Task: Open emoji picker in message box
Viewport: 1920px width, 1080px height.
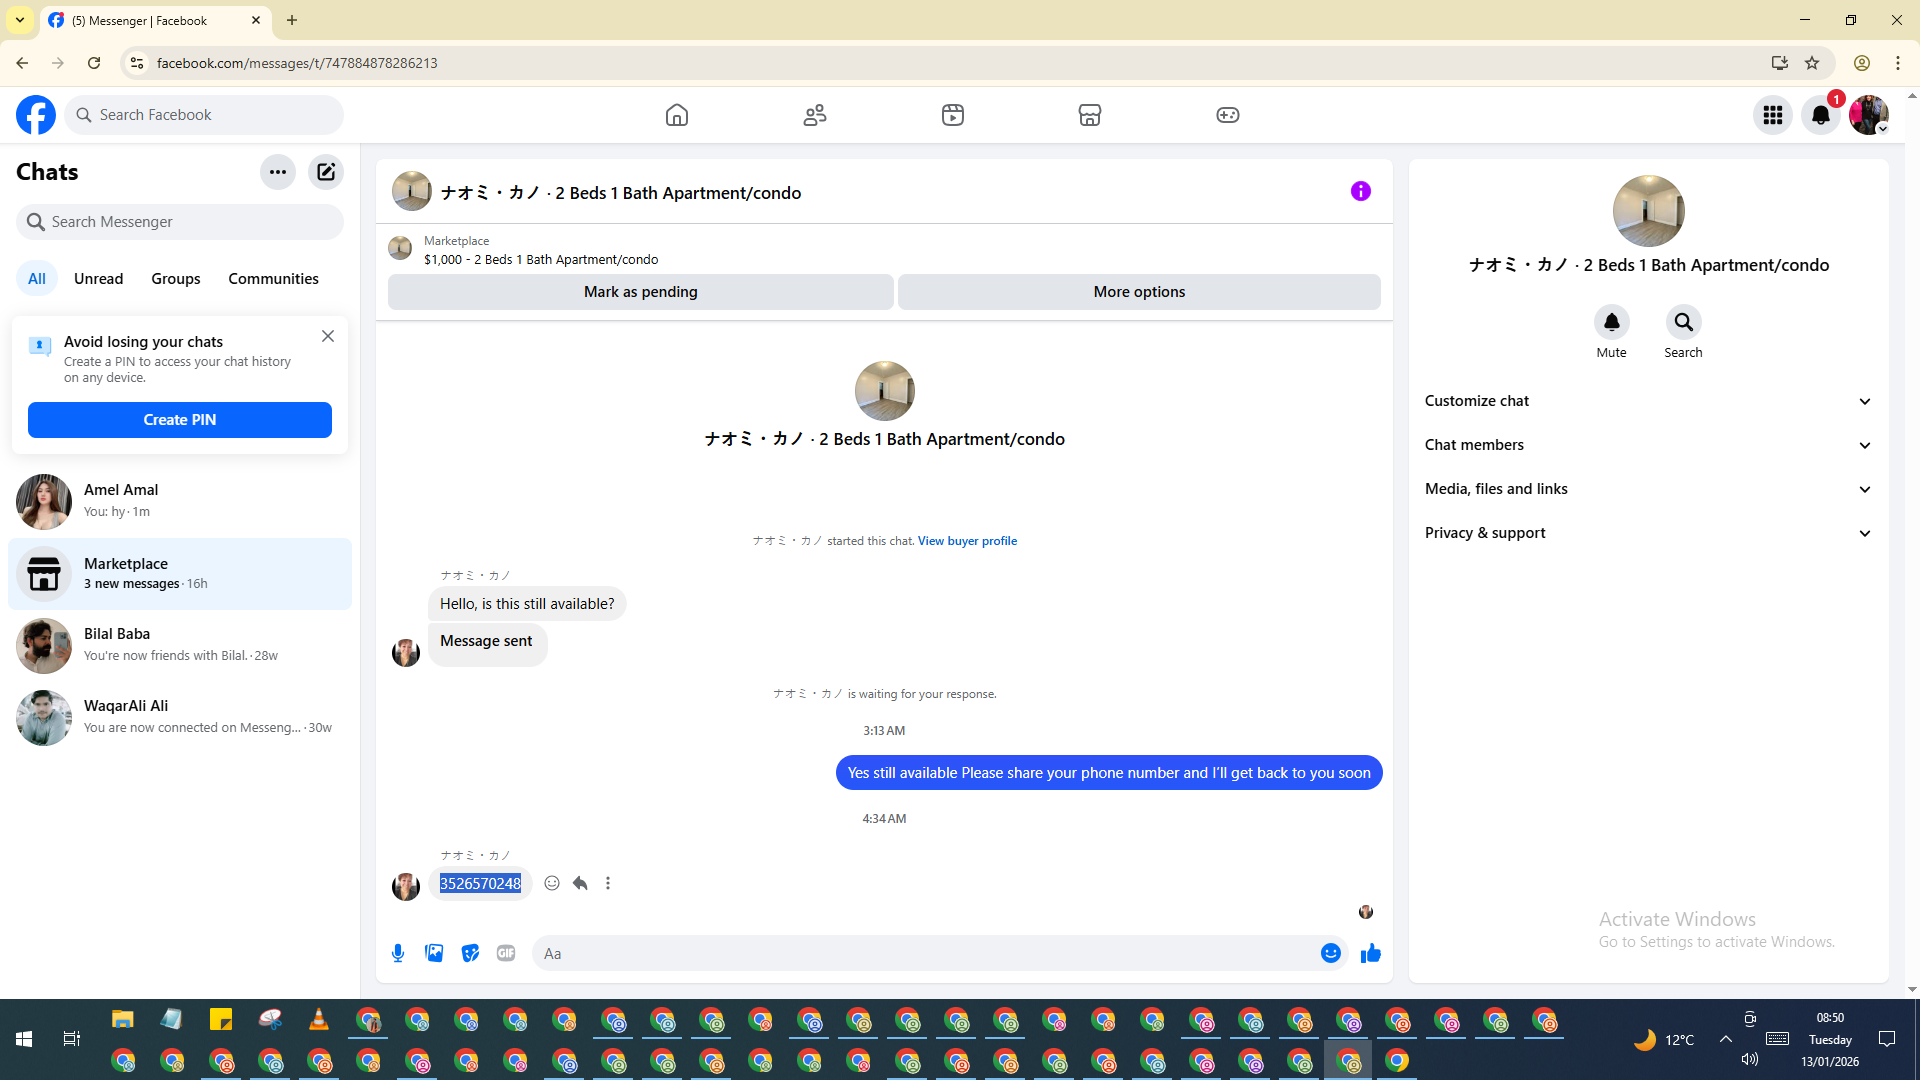Action: 1330,953
